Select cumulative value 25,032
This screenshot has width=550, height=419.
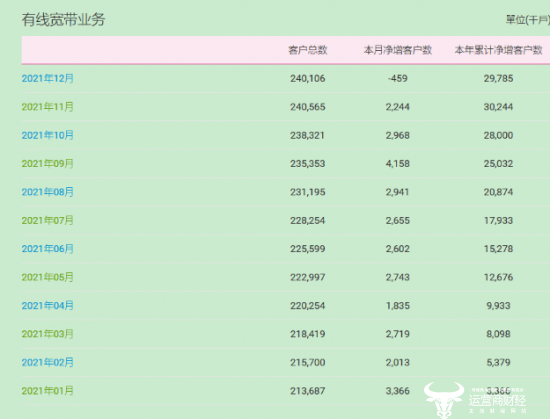(498, 163)
